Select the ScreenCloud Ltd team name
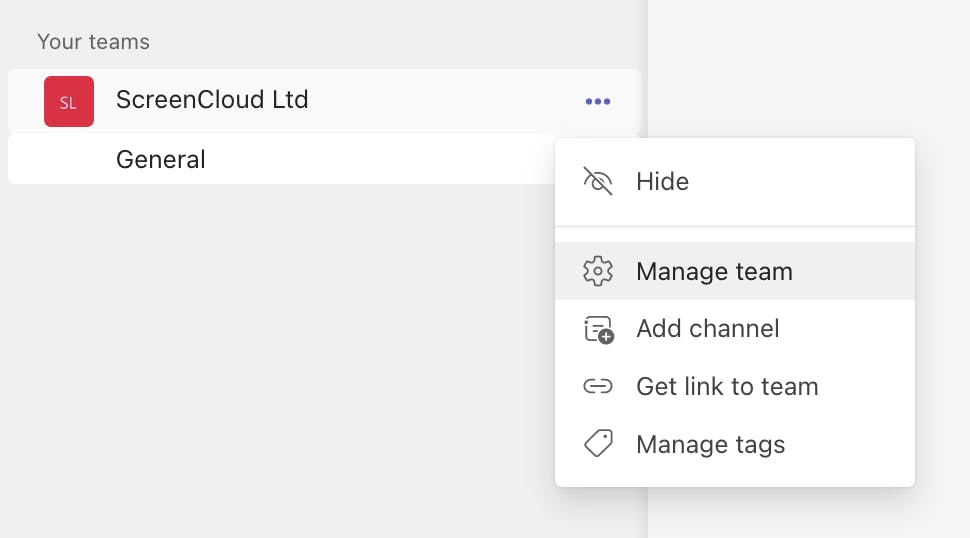The width and height of the screenshot is (970, 538). click(x=212, y=100)
